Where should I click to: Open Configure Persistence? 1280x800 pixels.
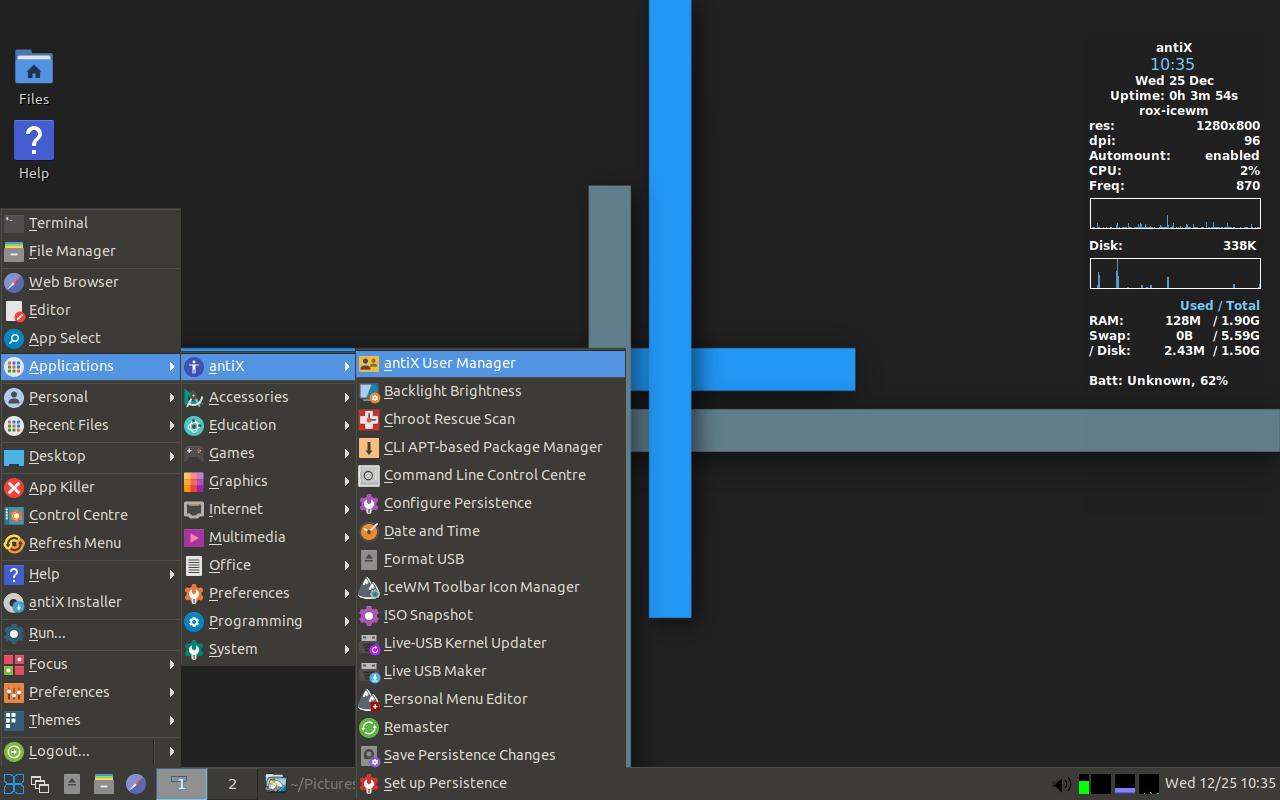point(491,503)
